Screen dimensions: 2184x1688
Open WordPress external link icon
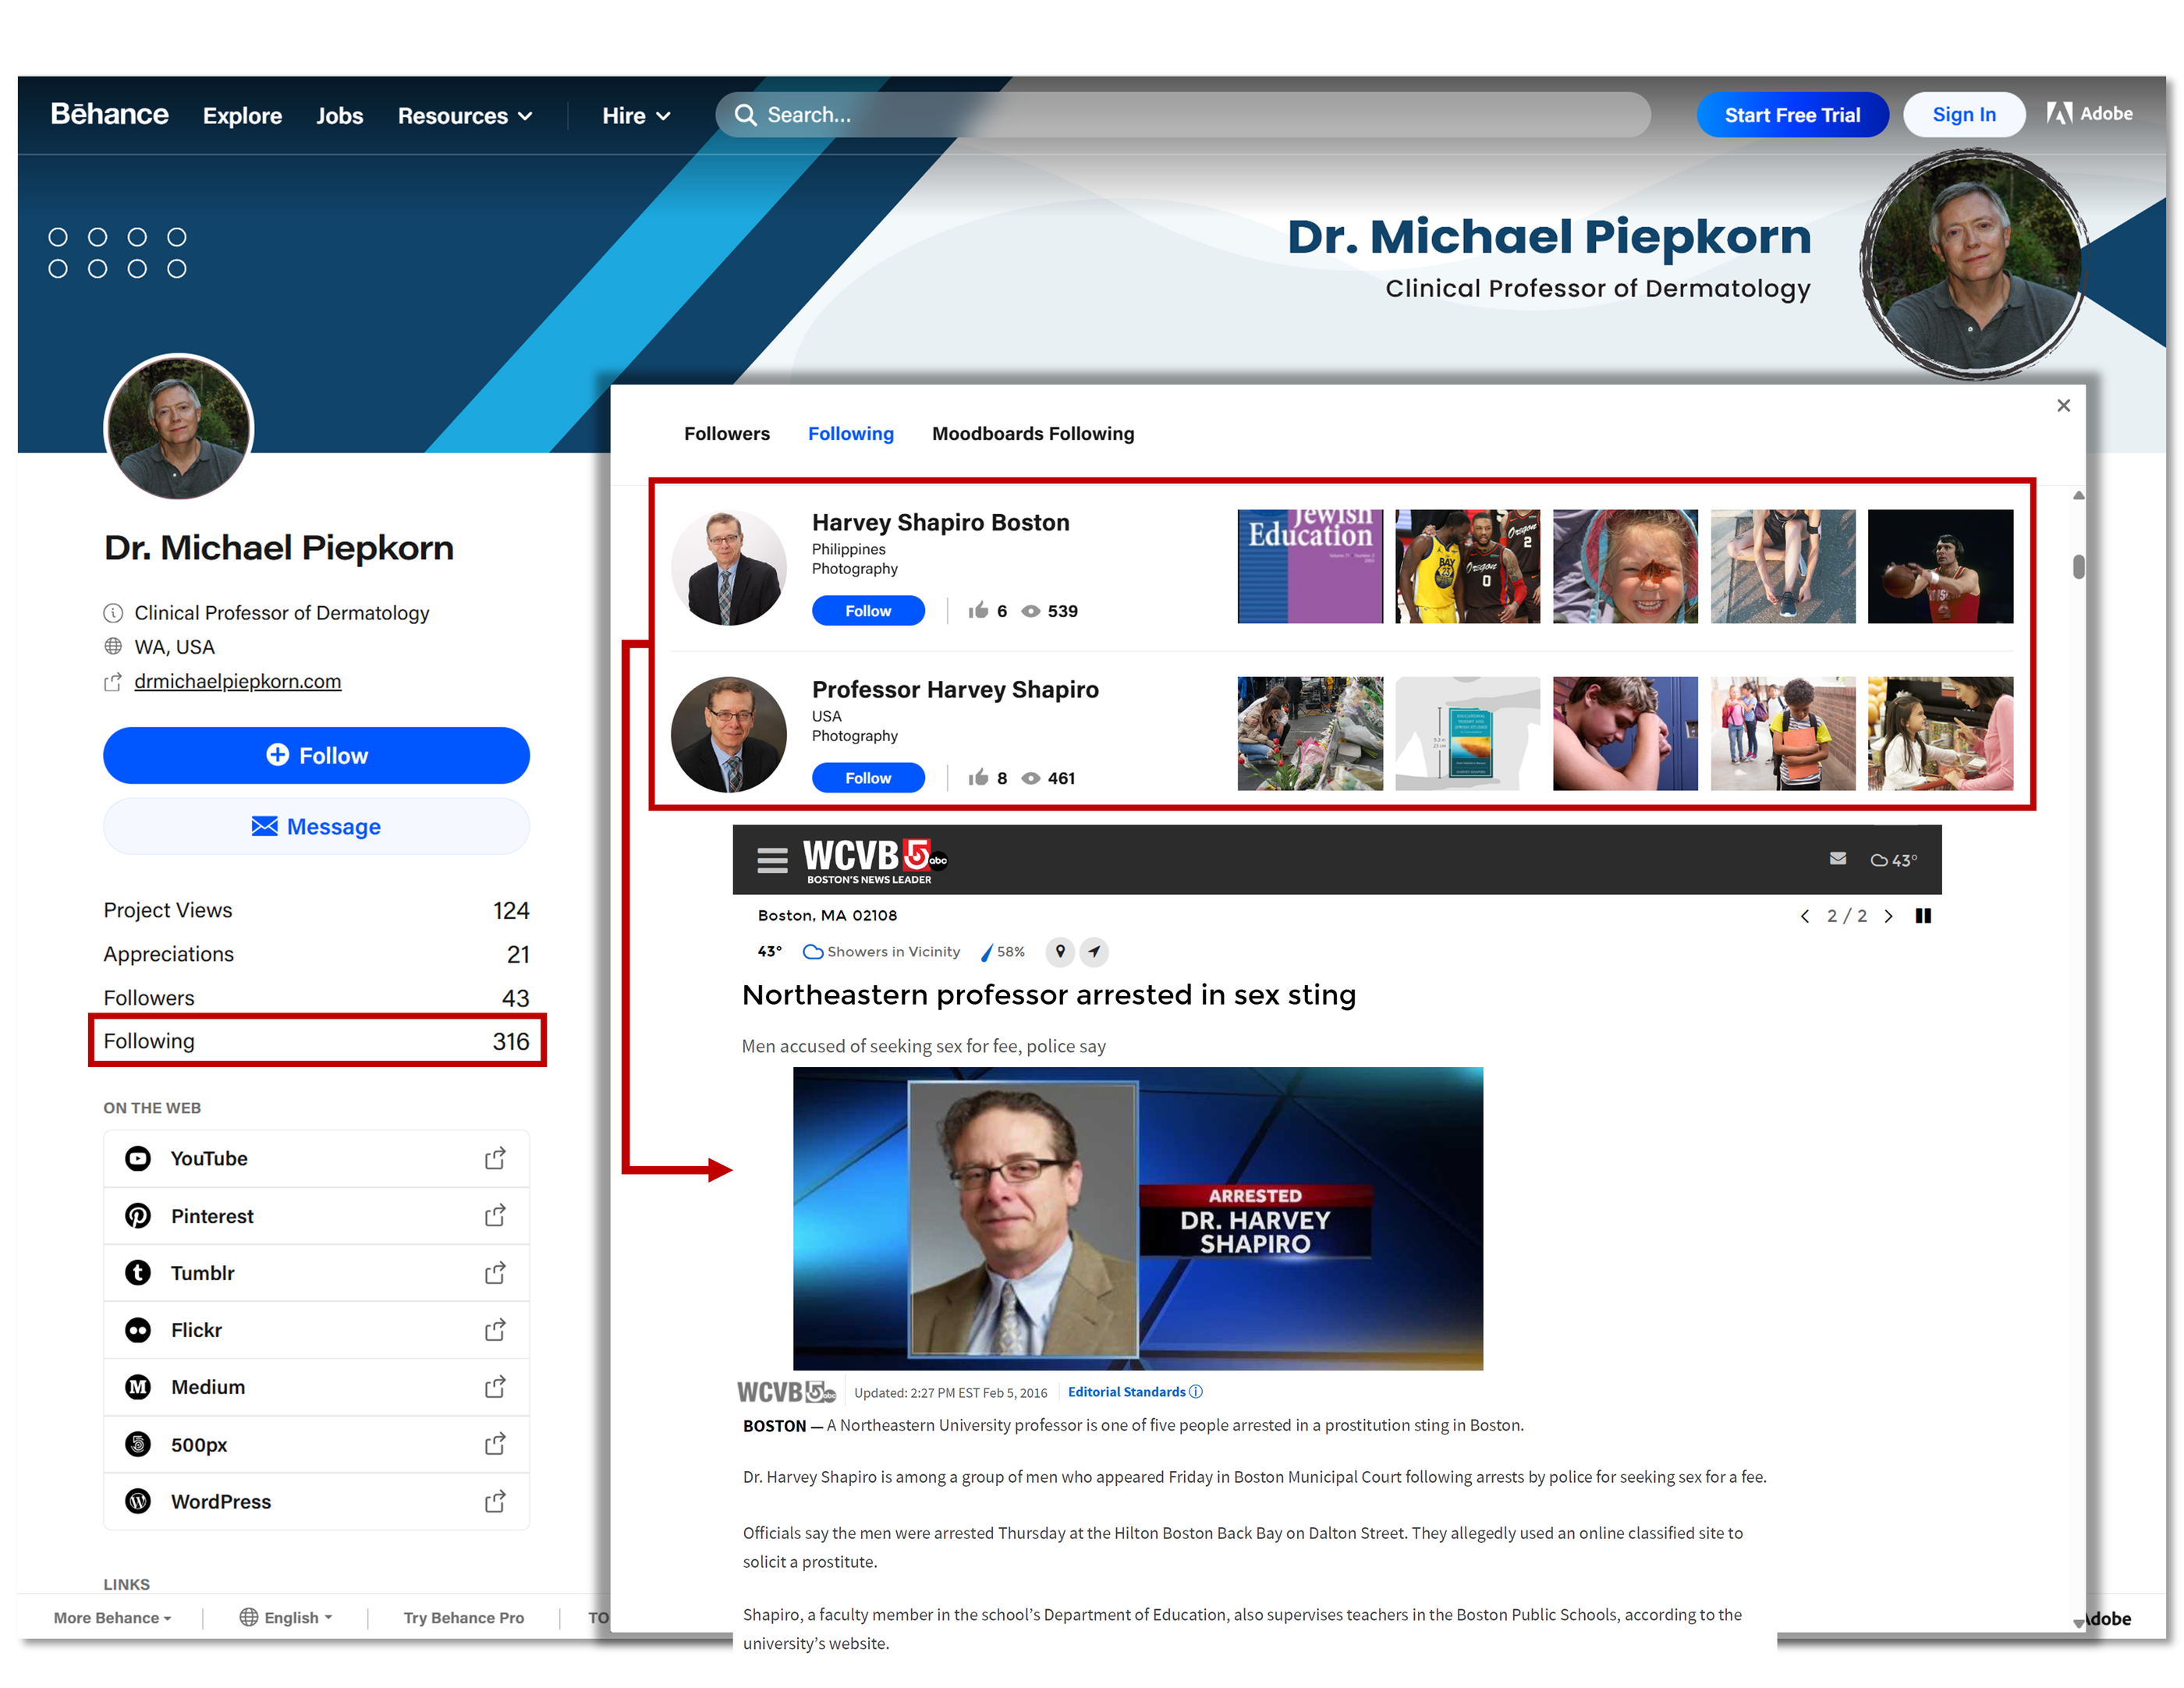pyautogui.click(x=495, y=1502)
